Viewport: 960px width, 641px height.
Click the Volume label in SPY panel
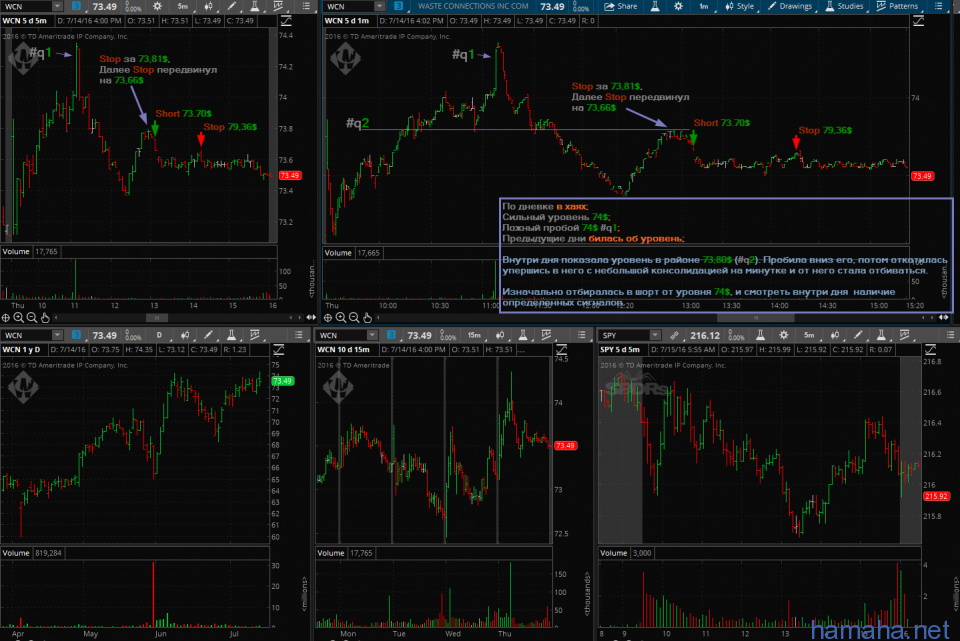coord(613,553)
